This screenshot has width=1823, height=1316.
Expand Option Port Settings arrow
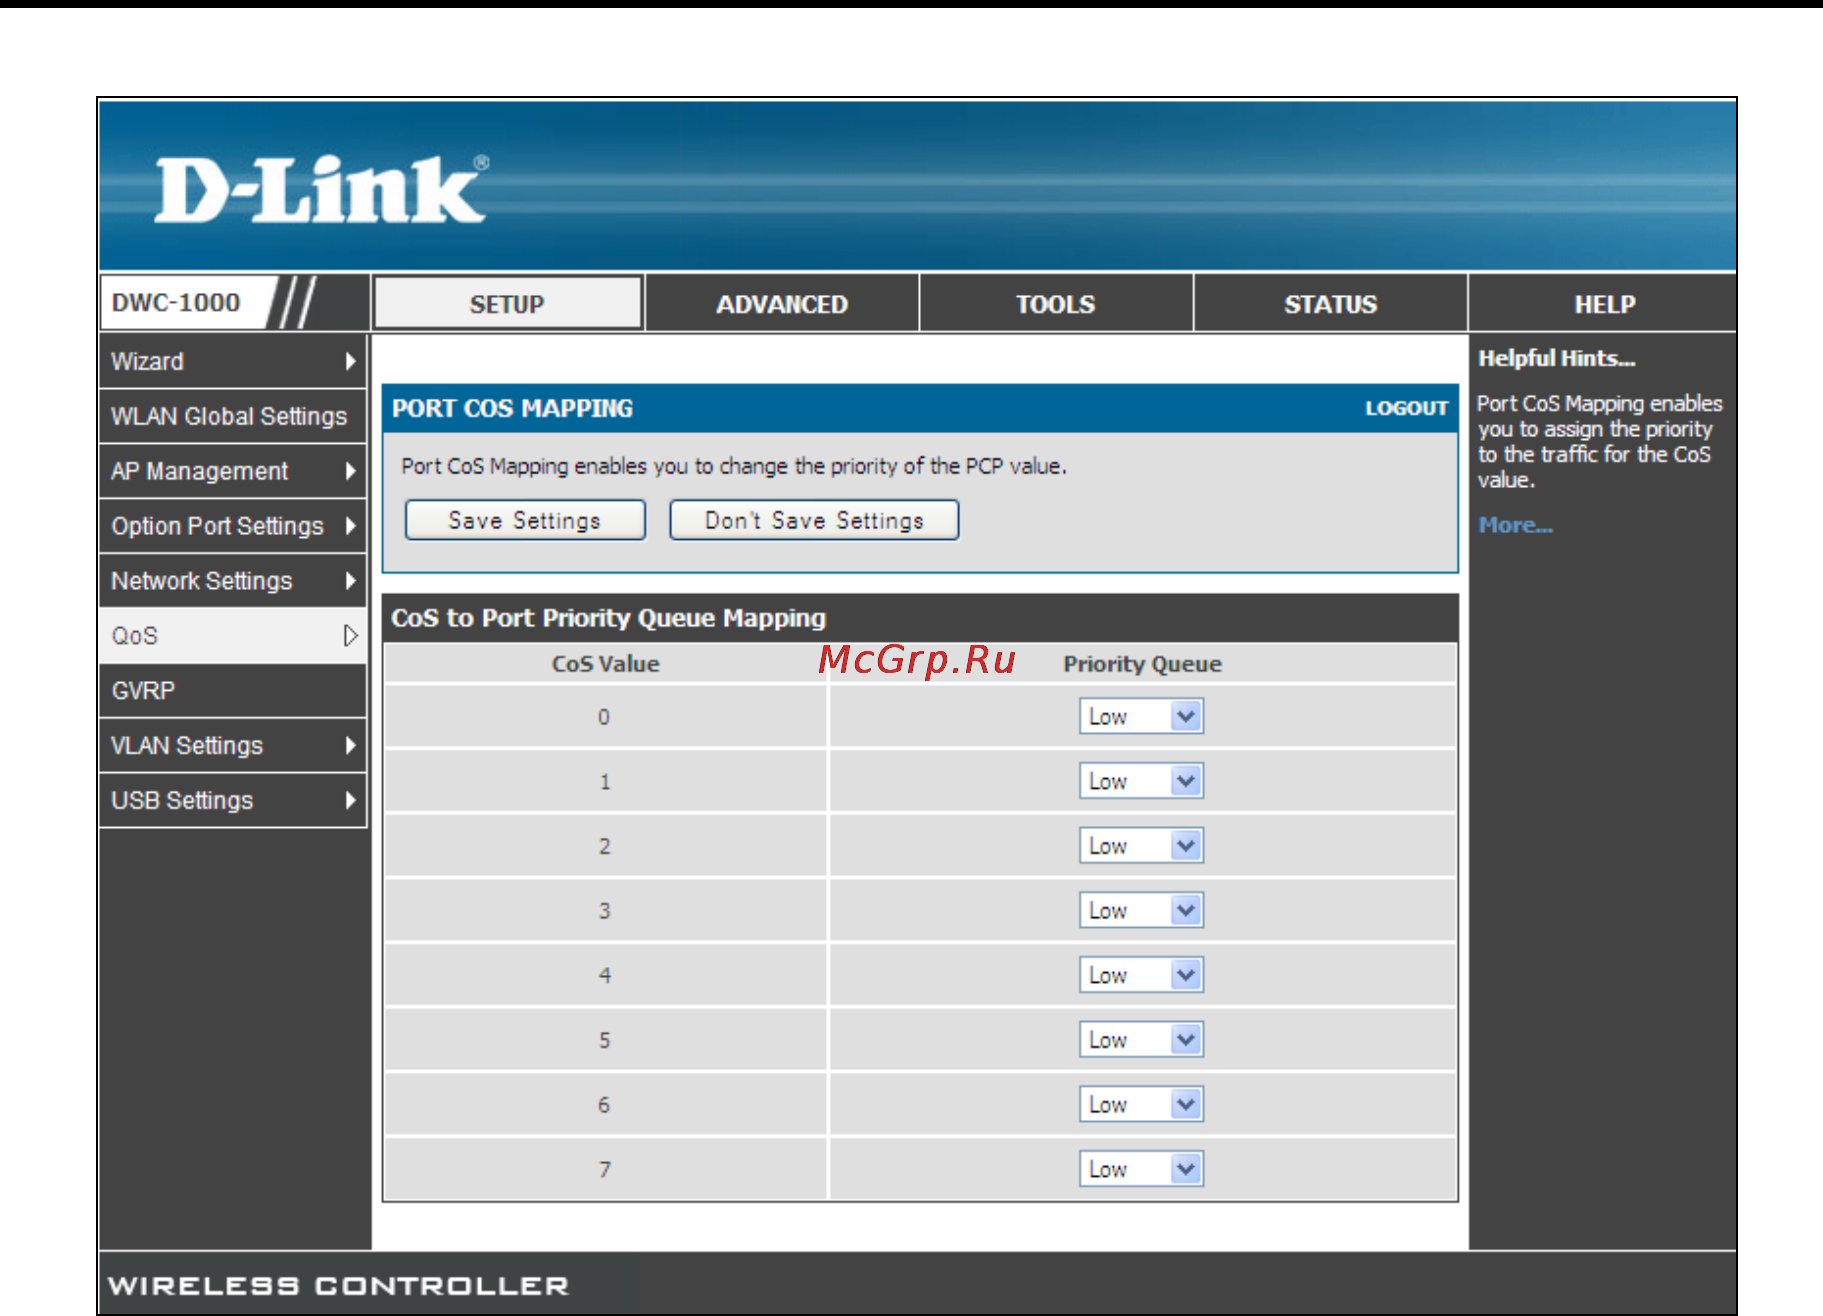pyautogui.click(x=350, y=526)
